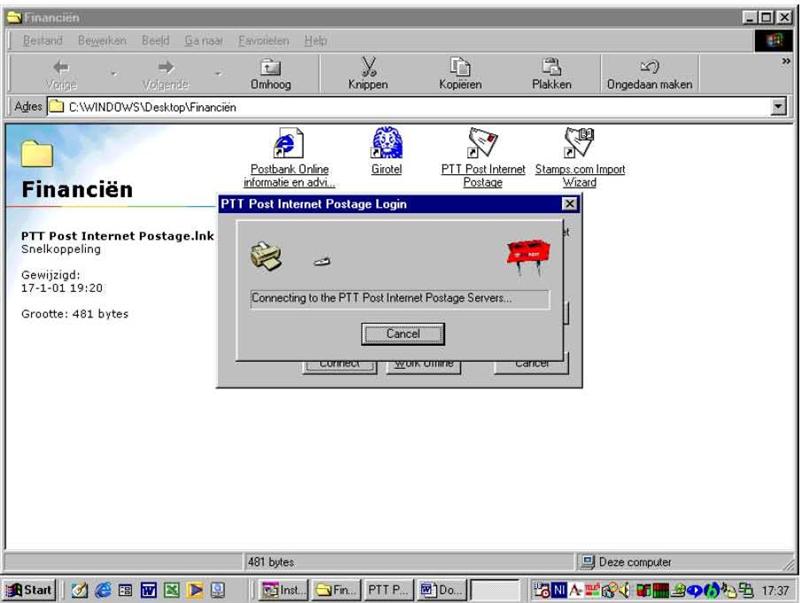Viewport: 800px width, 603px height.
Task: Click the Snelkoppeling file type text
Action: 61,249
